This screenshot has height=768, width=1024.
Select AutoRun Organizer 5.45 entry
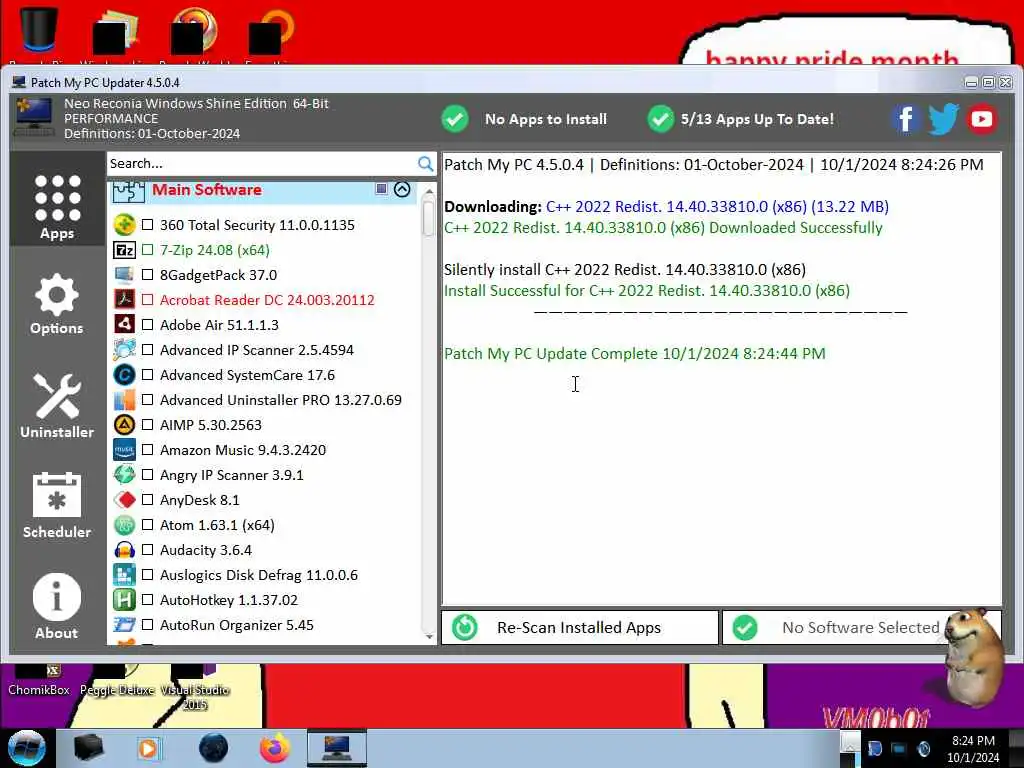236,625
